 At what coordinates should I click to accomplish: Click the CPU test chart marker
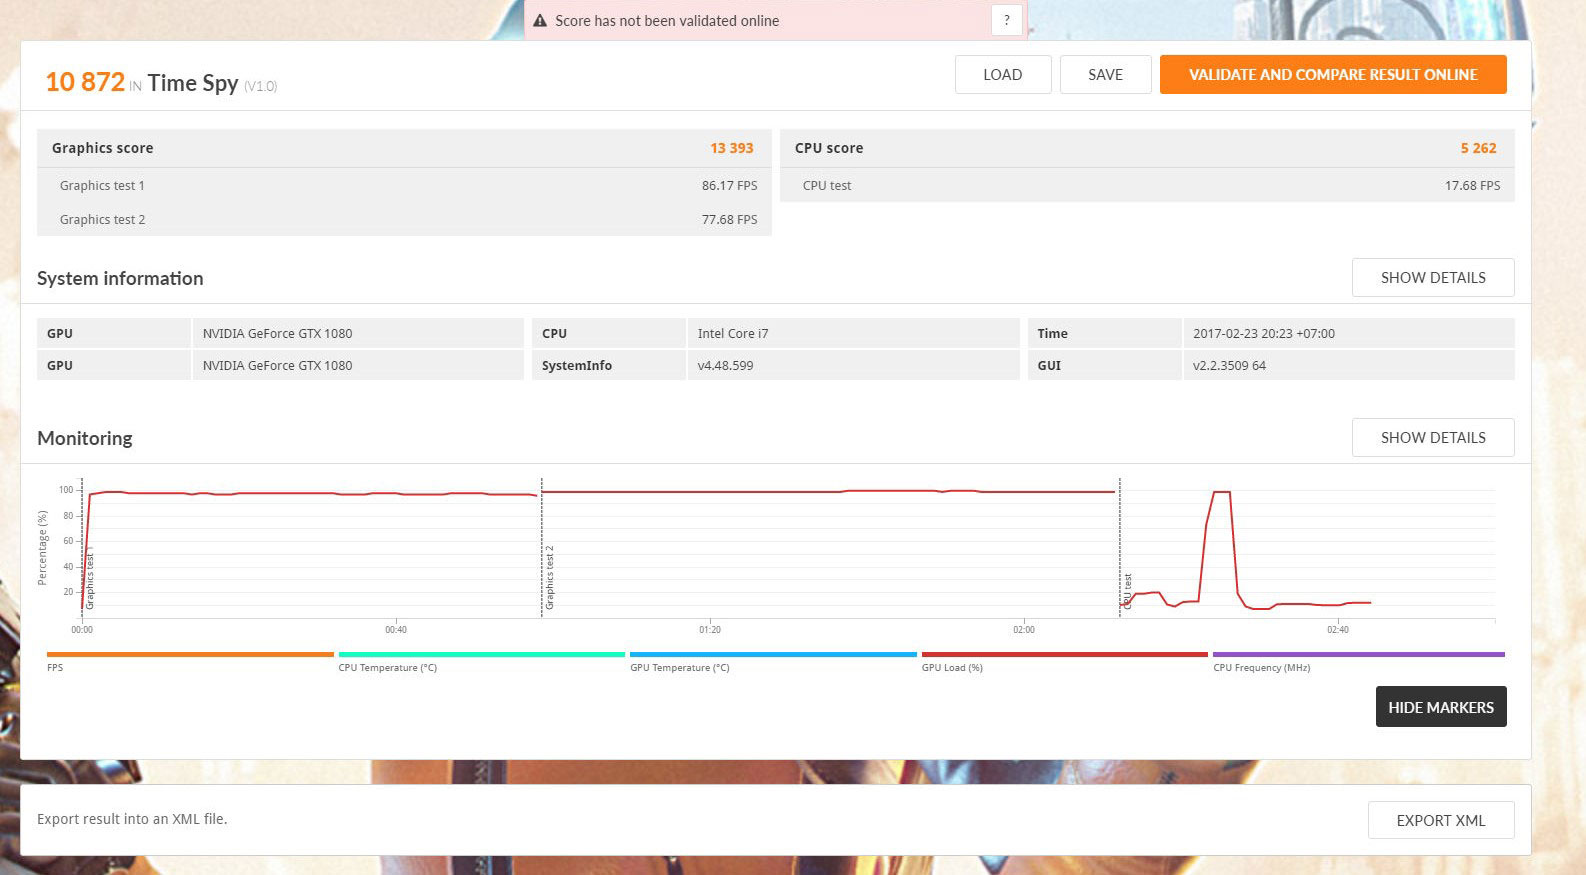[x=1127, y=590]
